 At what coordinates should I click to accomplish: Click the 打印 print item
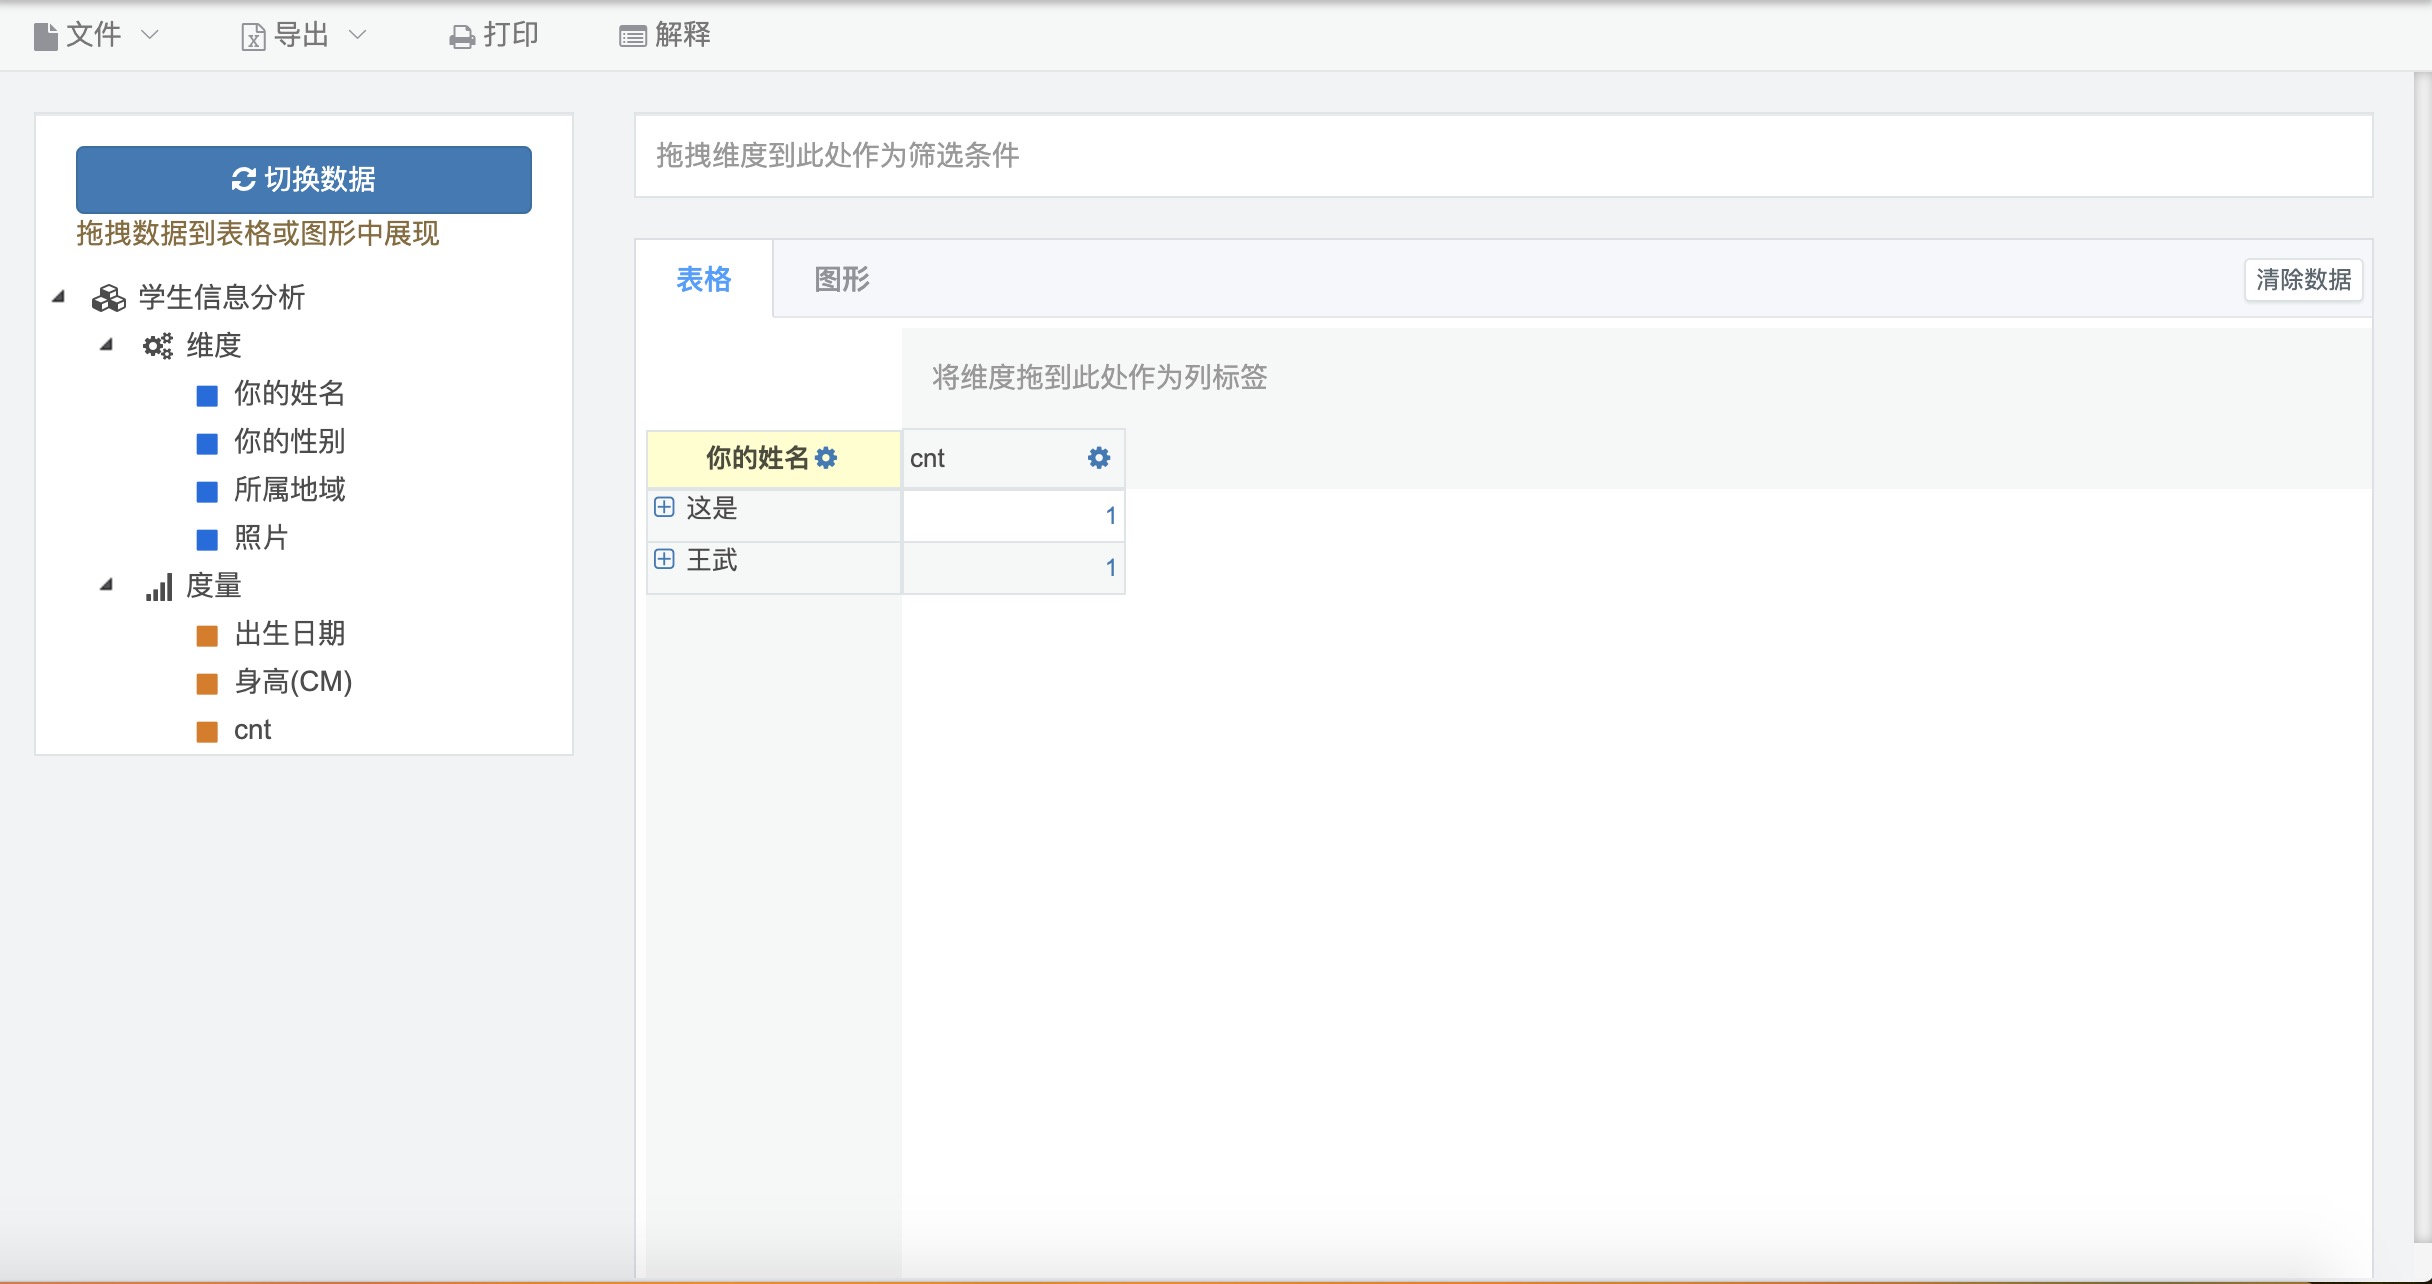494,35
